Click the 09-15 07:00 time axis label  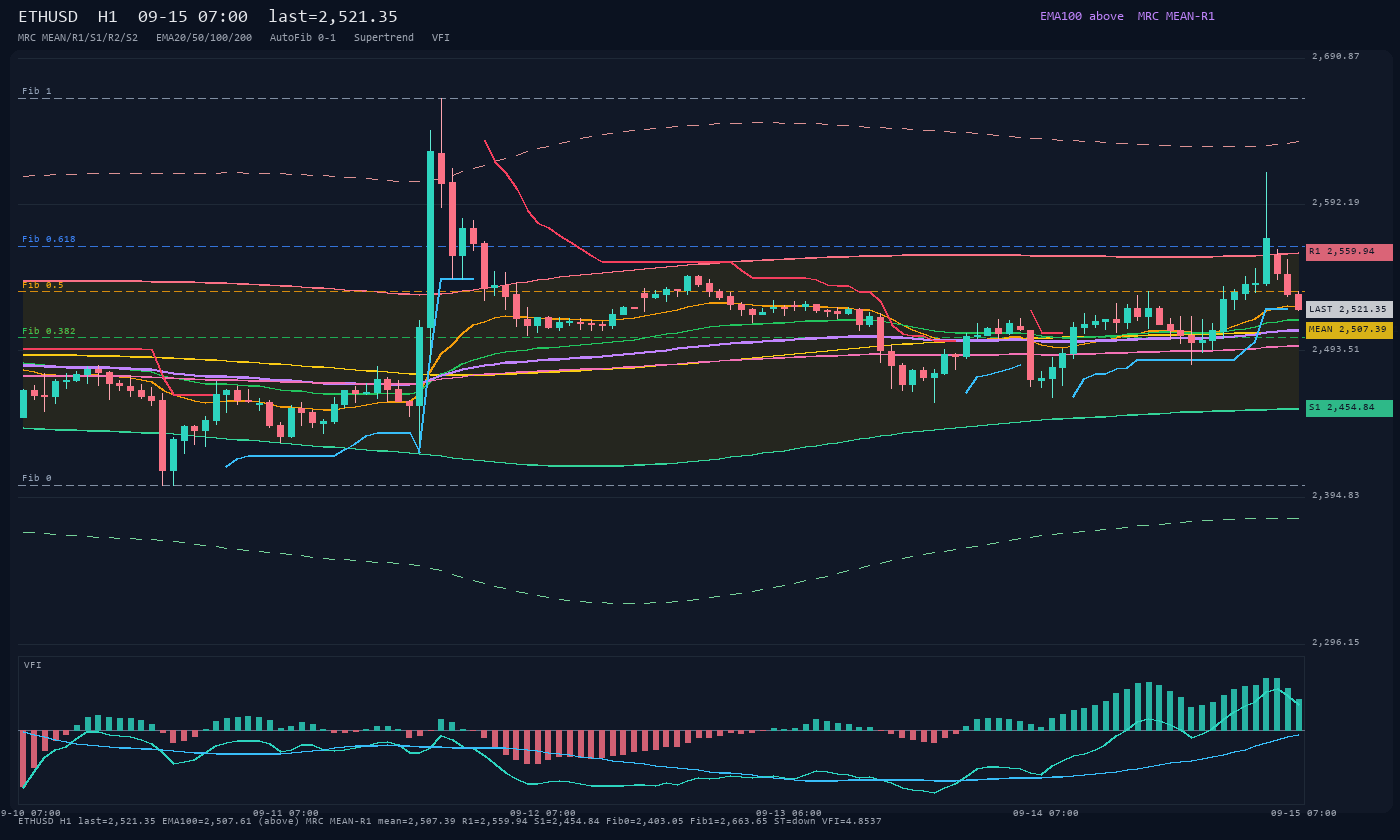pyautogui.click(x=1304, y=813)
